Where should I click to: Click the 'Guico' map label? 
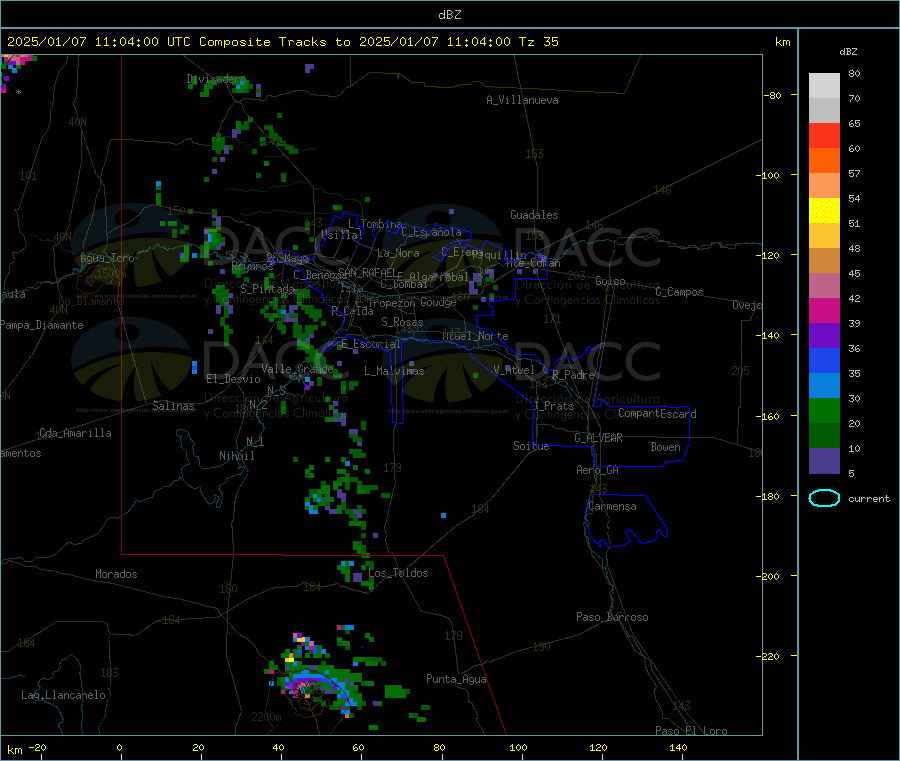[610, 281]
